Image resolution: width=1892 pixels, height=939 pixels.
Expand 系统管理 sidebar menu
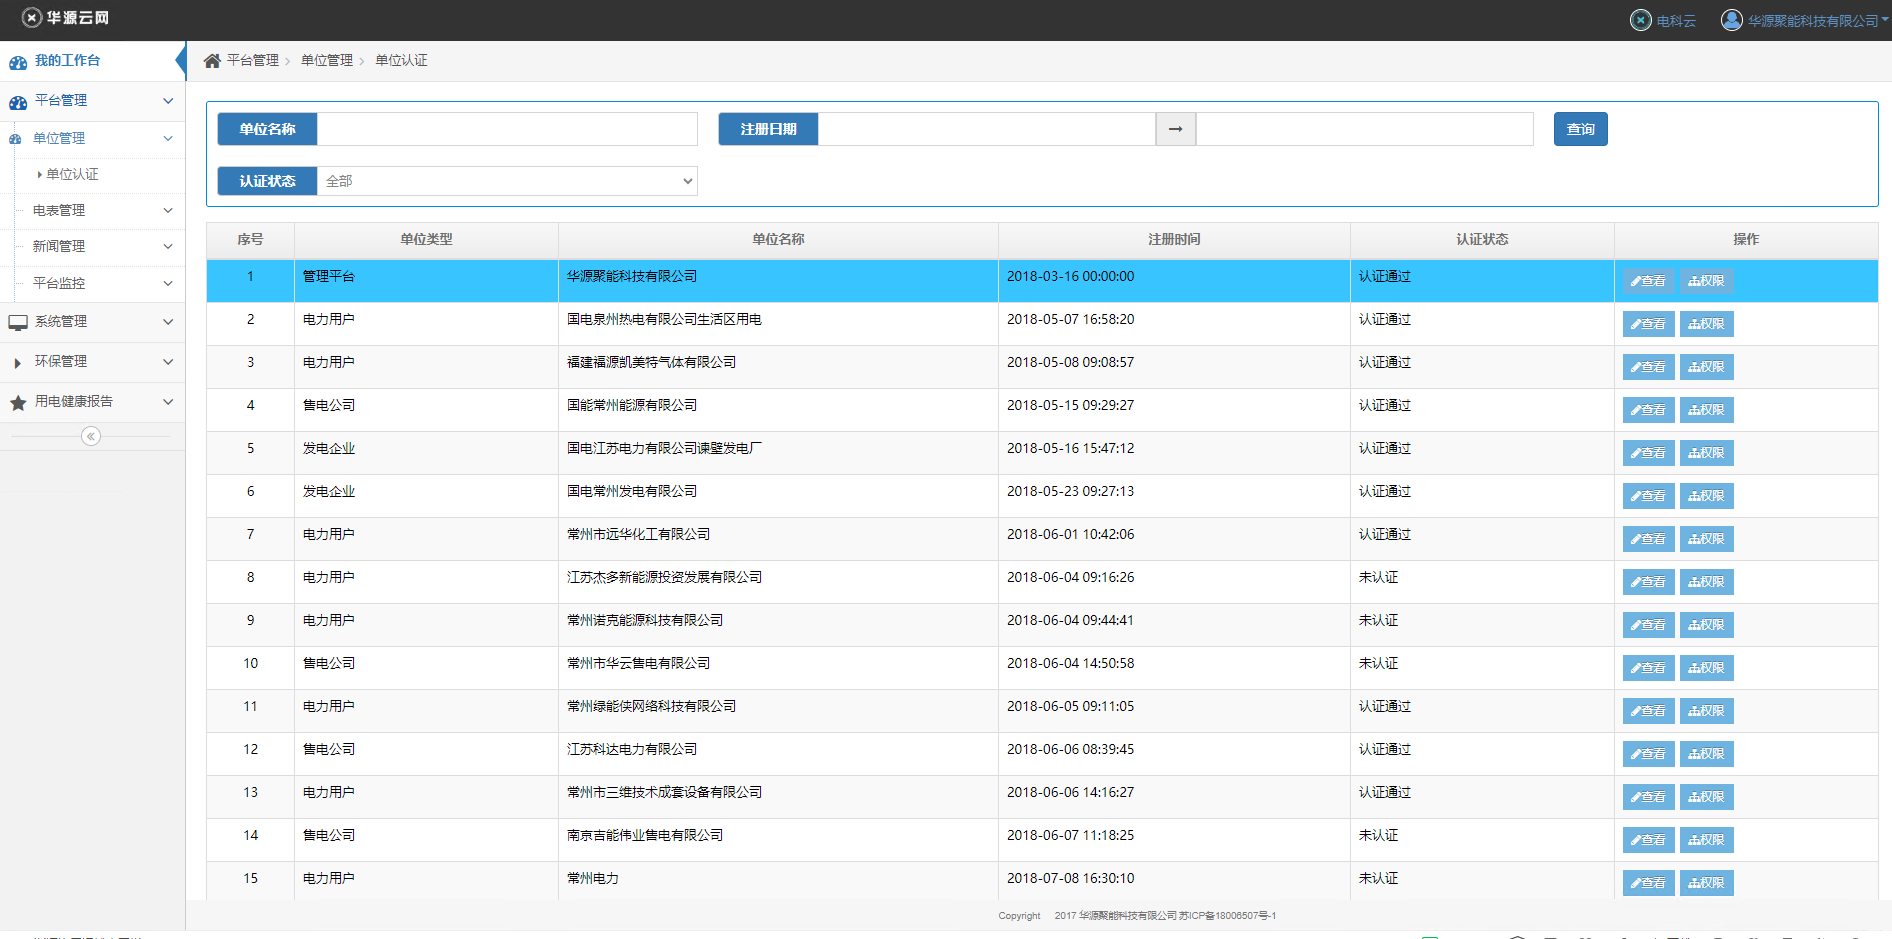point(92,322)
